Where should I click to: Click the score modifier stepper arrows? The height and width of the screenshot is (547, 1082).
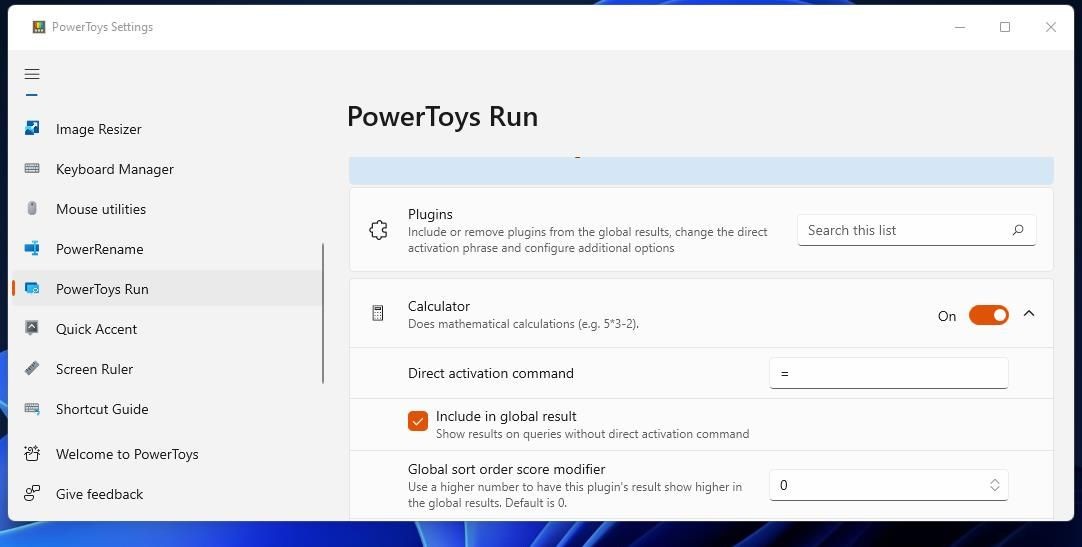[x=994, y=485]
